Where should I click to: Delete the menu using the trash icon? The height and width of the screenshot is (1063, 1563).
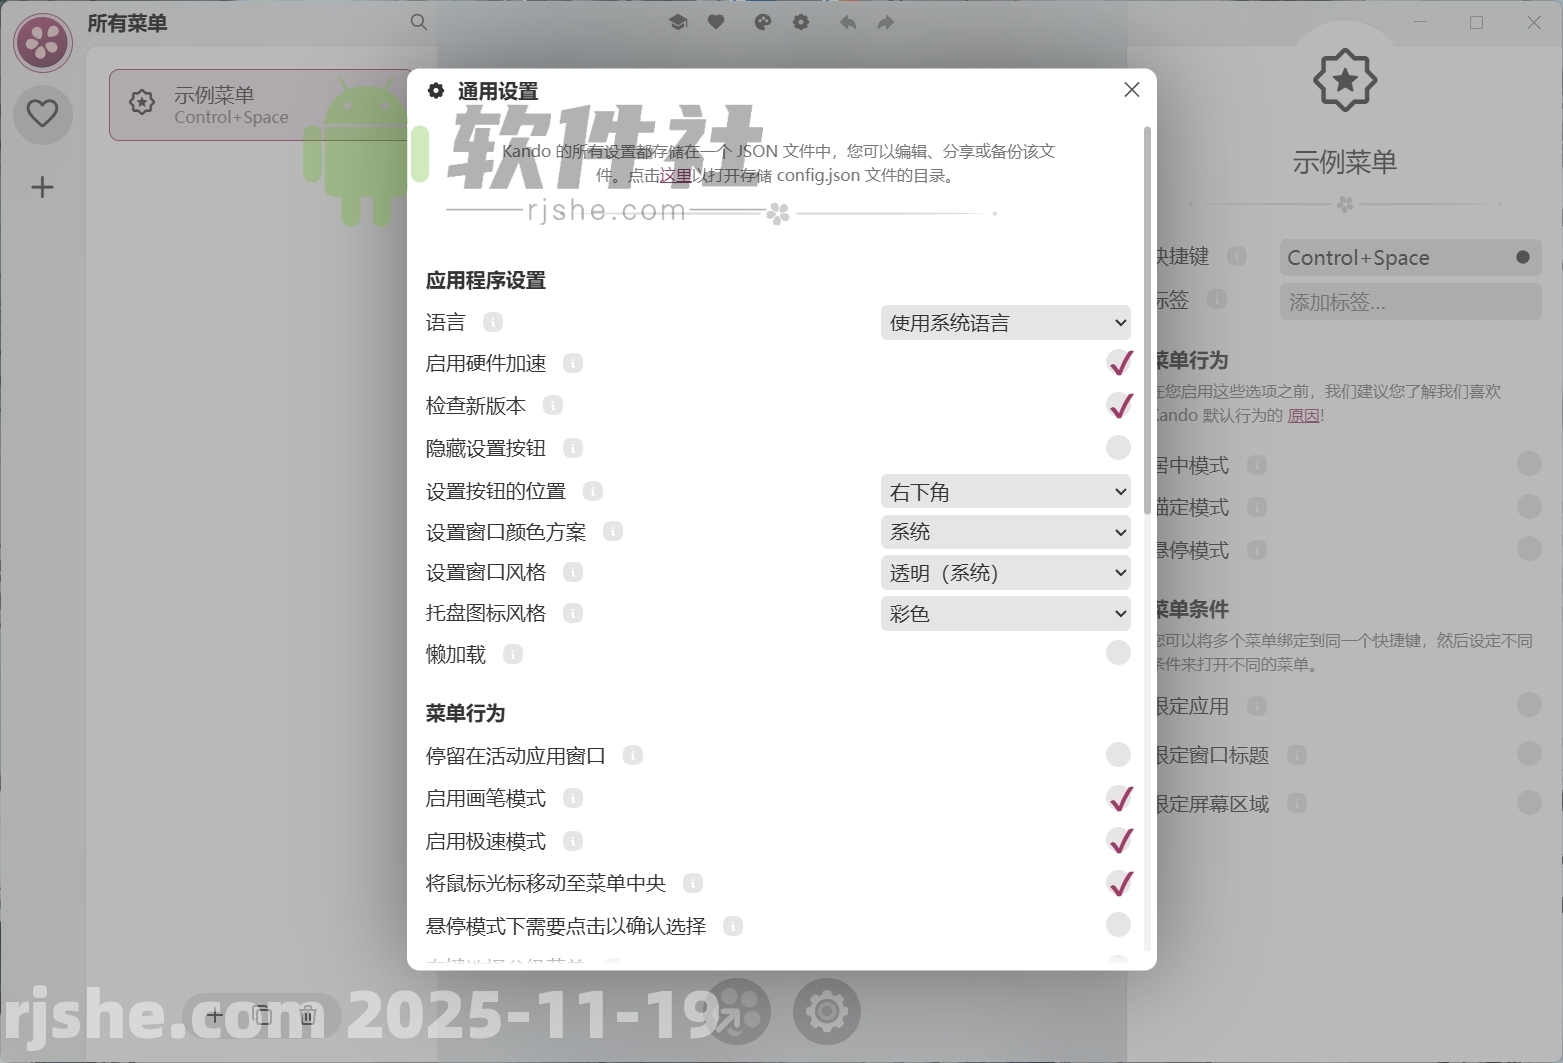tap(307, 1015)
